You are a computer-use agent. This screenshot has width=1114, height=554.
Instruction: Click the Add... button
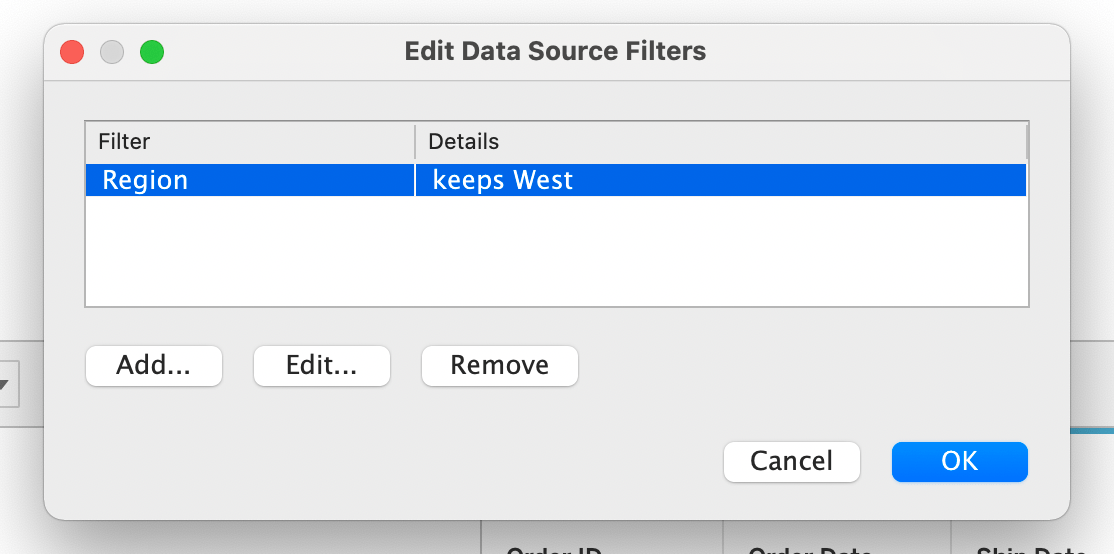(x=153, y=366)
